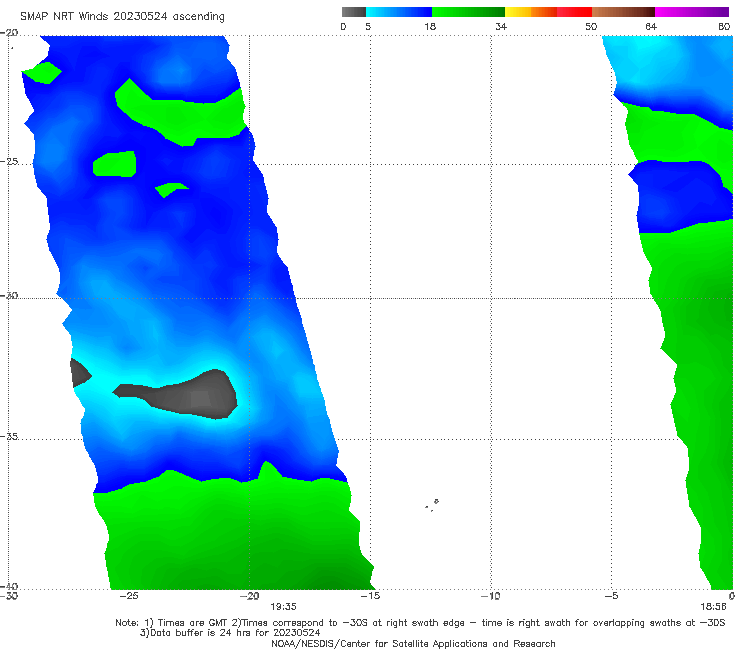Click the note '3)Data buffer is 24 hrs for 20230524'
740x650 pixels.
(230, 633)
